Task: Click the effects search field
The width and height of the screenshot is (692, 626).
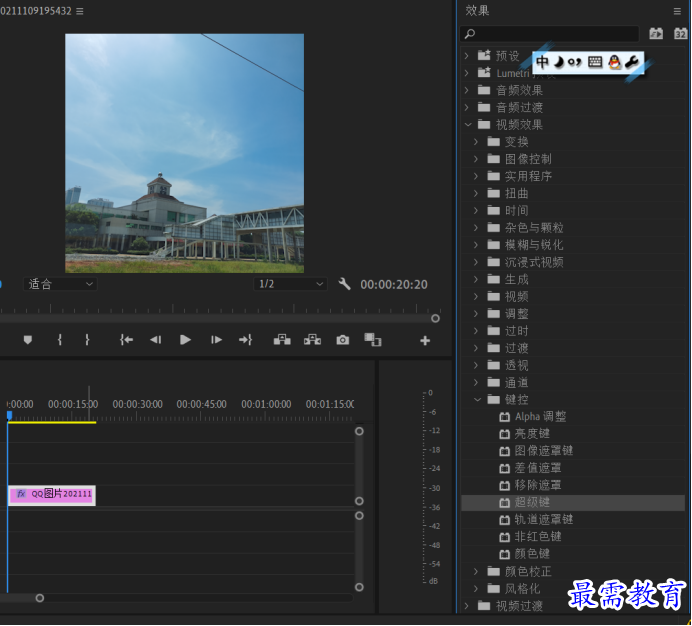Action: point(549,34)
